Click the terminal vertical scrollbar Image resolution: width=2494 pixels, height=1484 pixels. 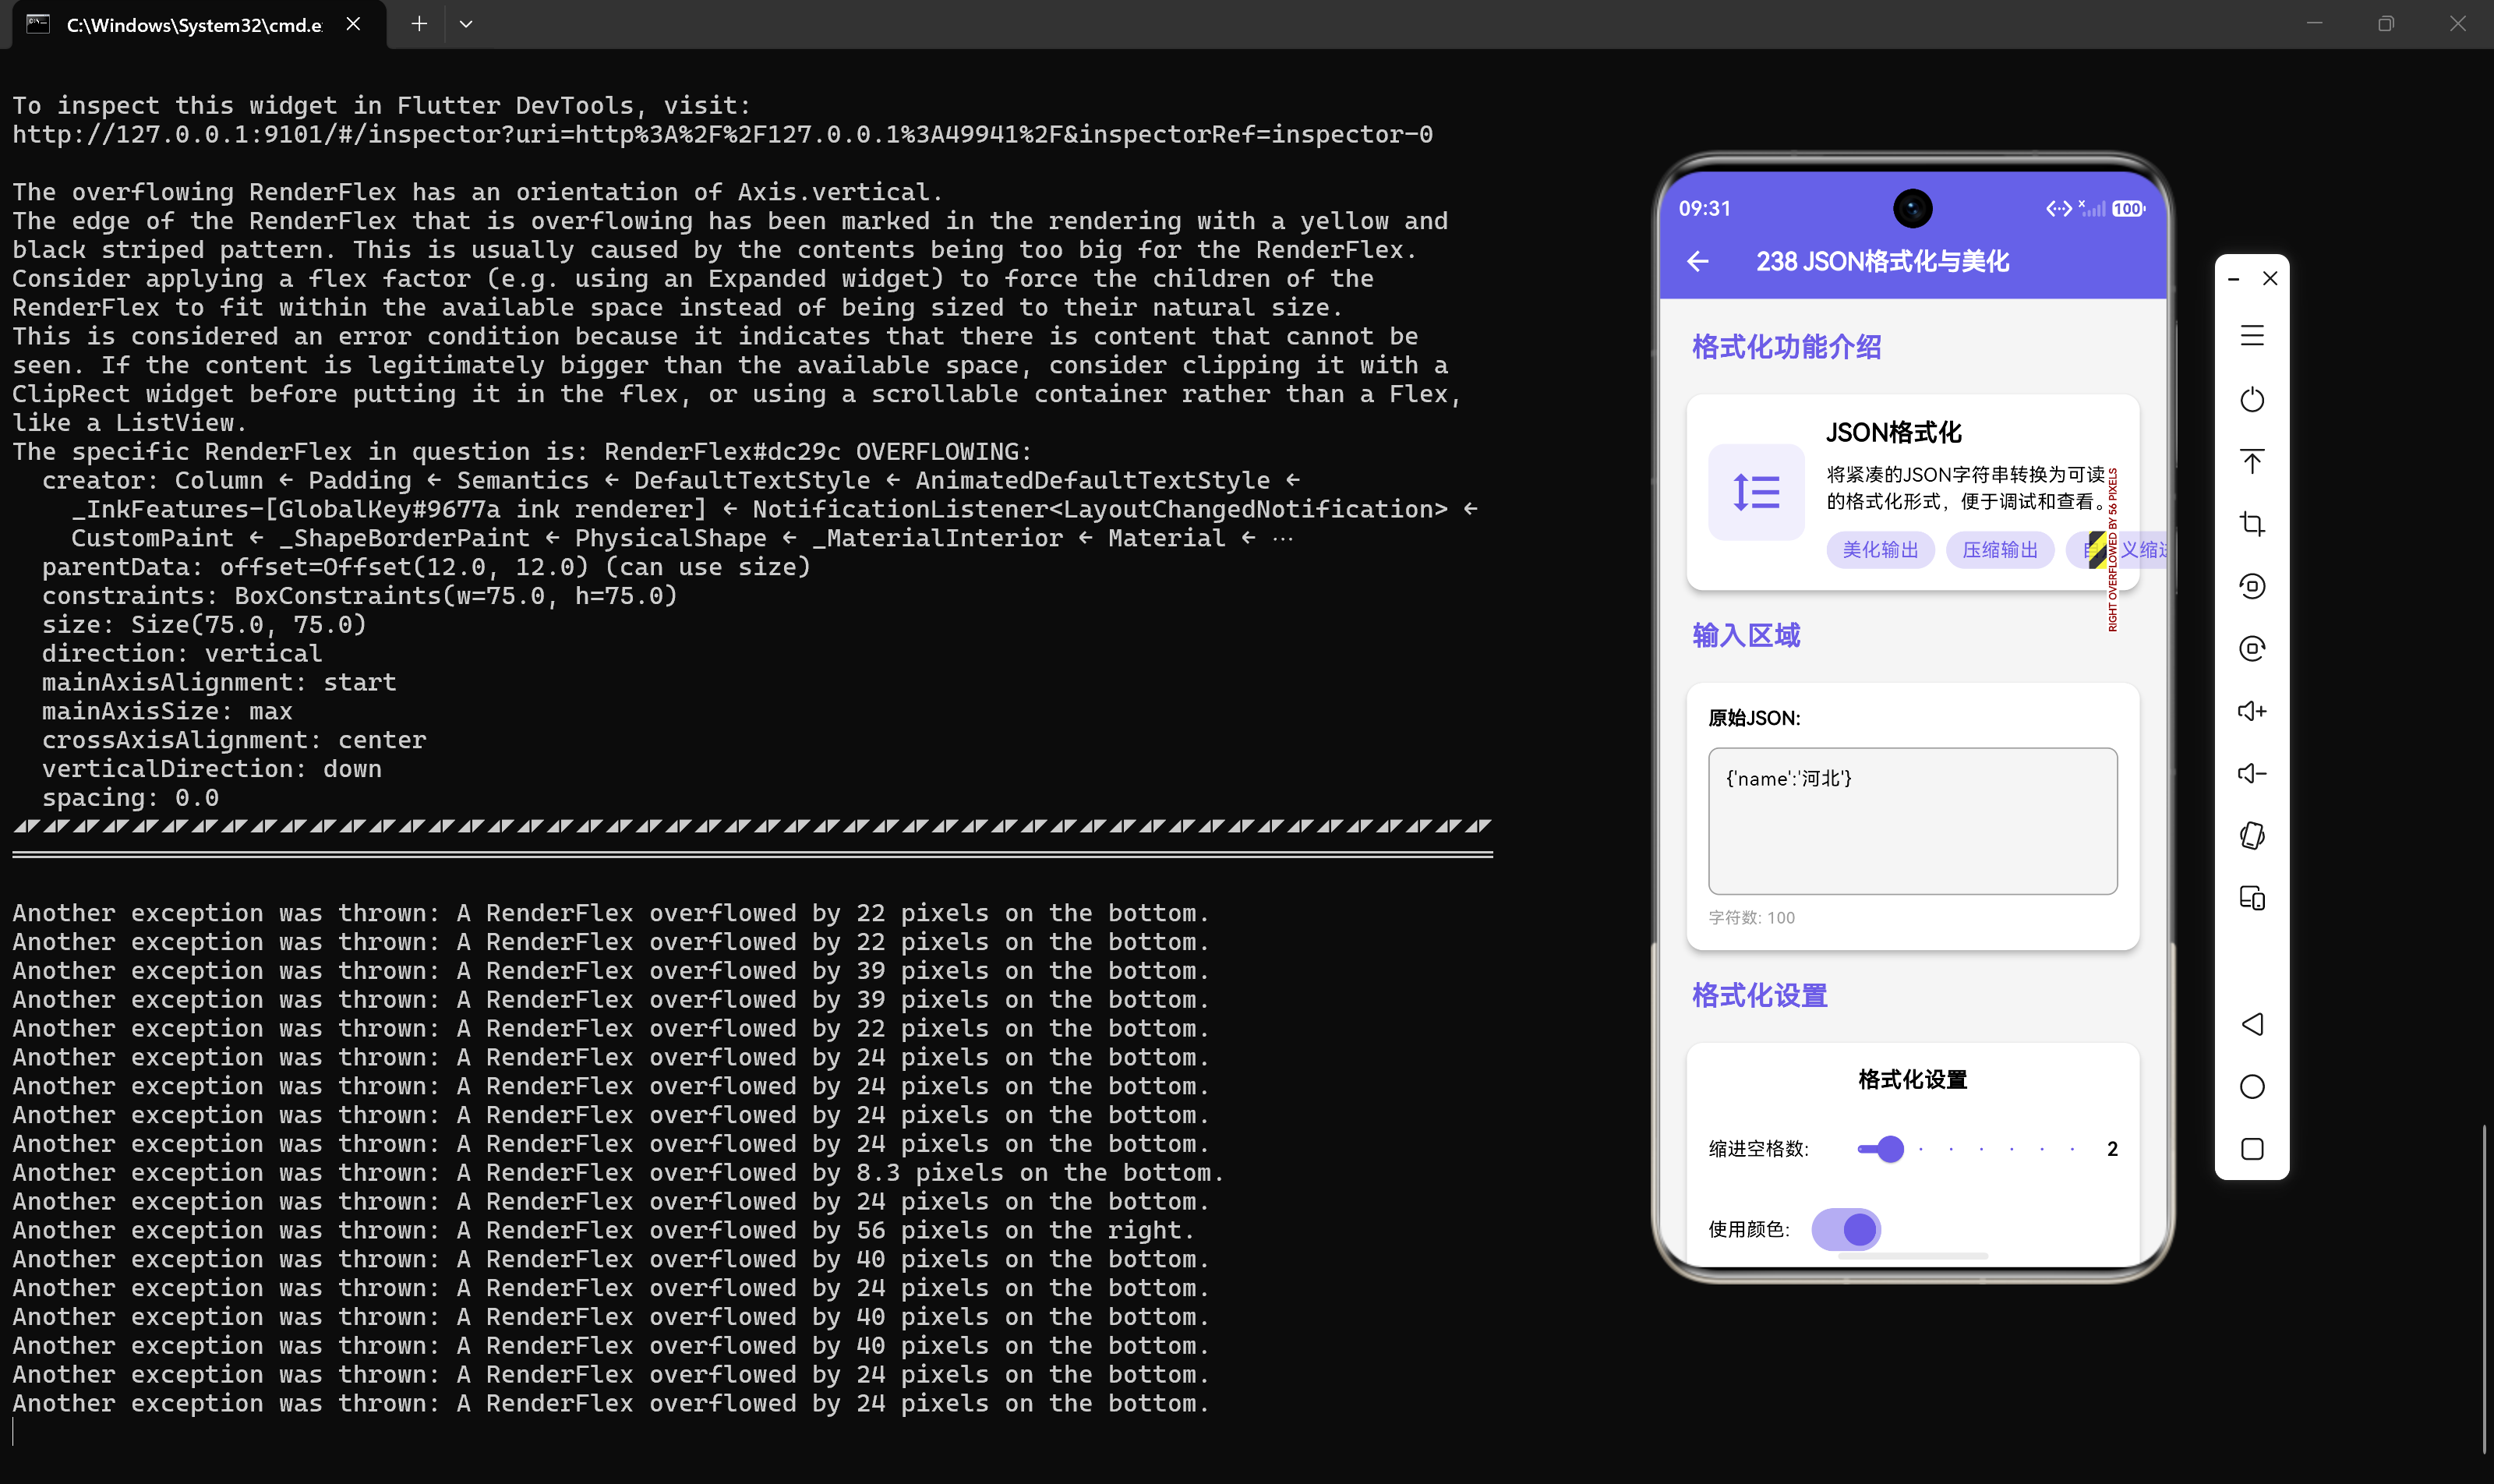click(2484, 1290)
